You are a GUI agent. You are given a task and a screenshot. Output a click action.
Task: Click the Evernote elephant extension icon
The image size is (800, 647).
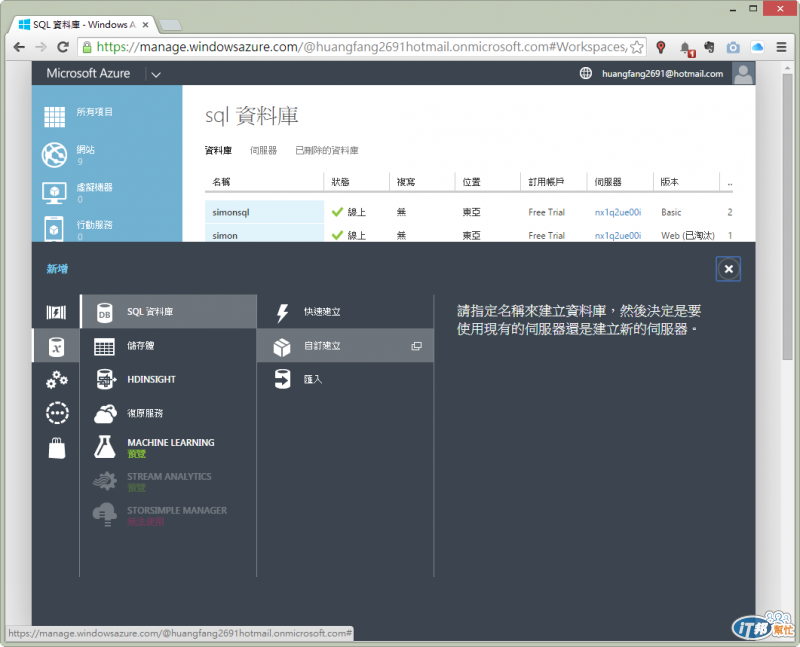click(x=709, y=47)
